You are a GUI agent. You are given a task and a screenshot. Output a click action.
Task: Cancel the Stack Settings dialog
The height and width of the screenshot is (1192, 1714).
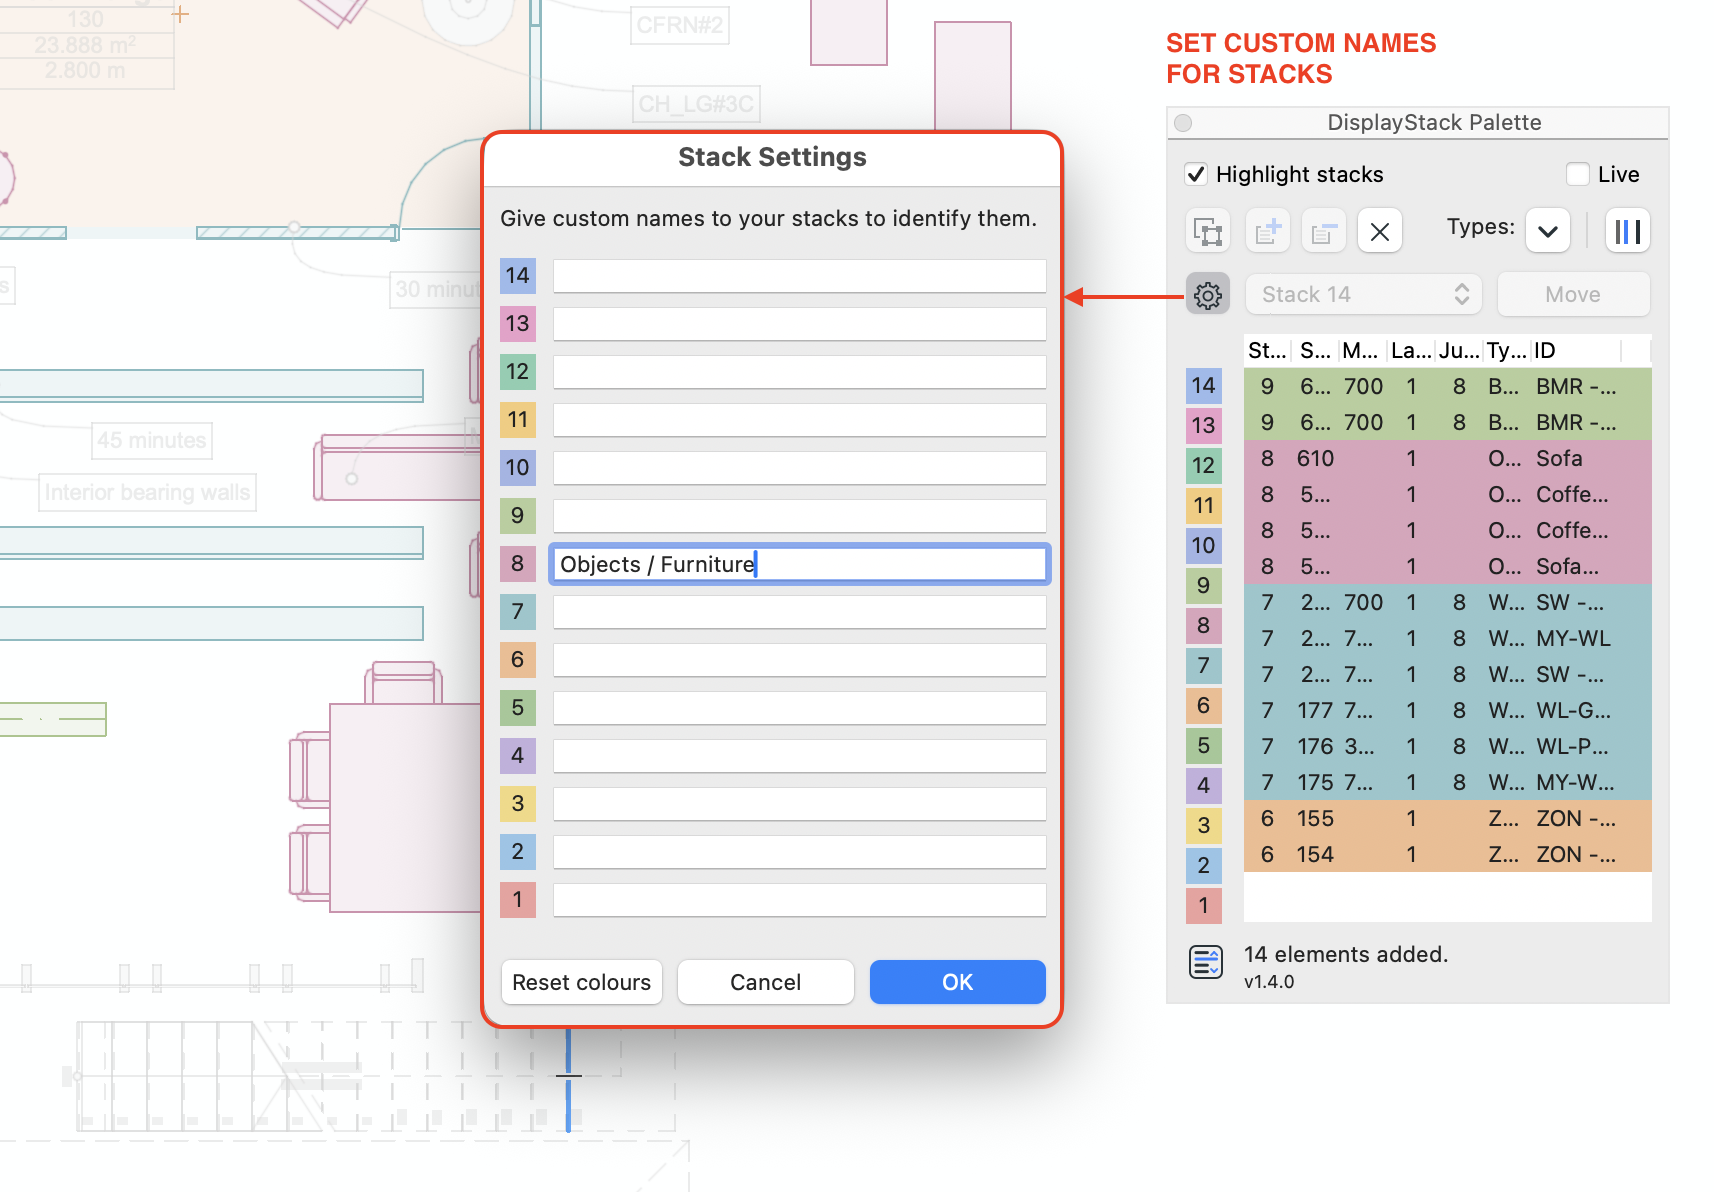[x=766, y=982]
